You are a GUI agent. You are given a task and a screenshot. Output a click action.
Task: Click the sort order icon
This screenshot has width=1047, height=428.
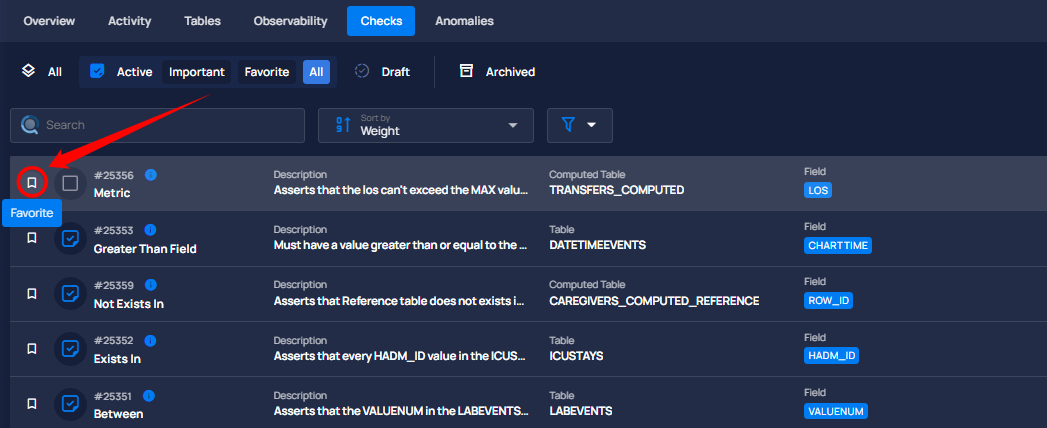click(343, 125)
